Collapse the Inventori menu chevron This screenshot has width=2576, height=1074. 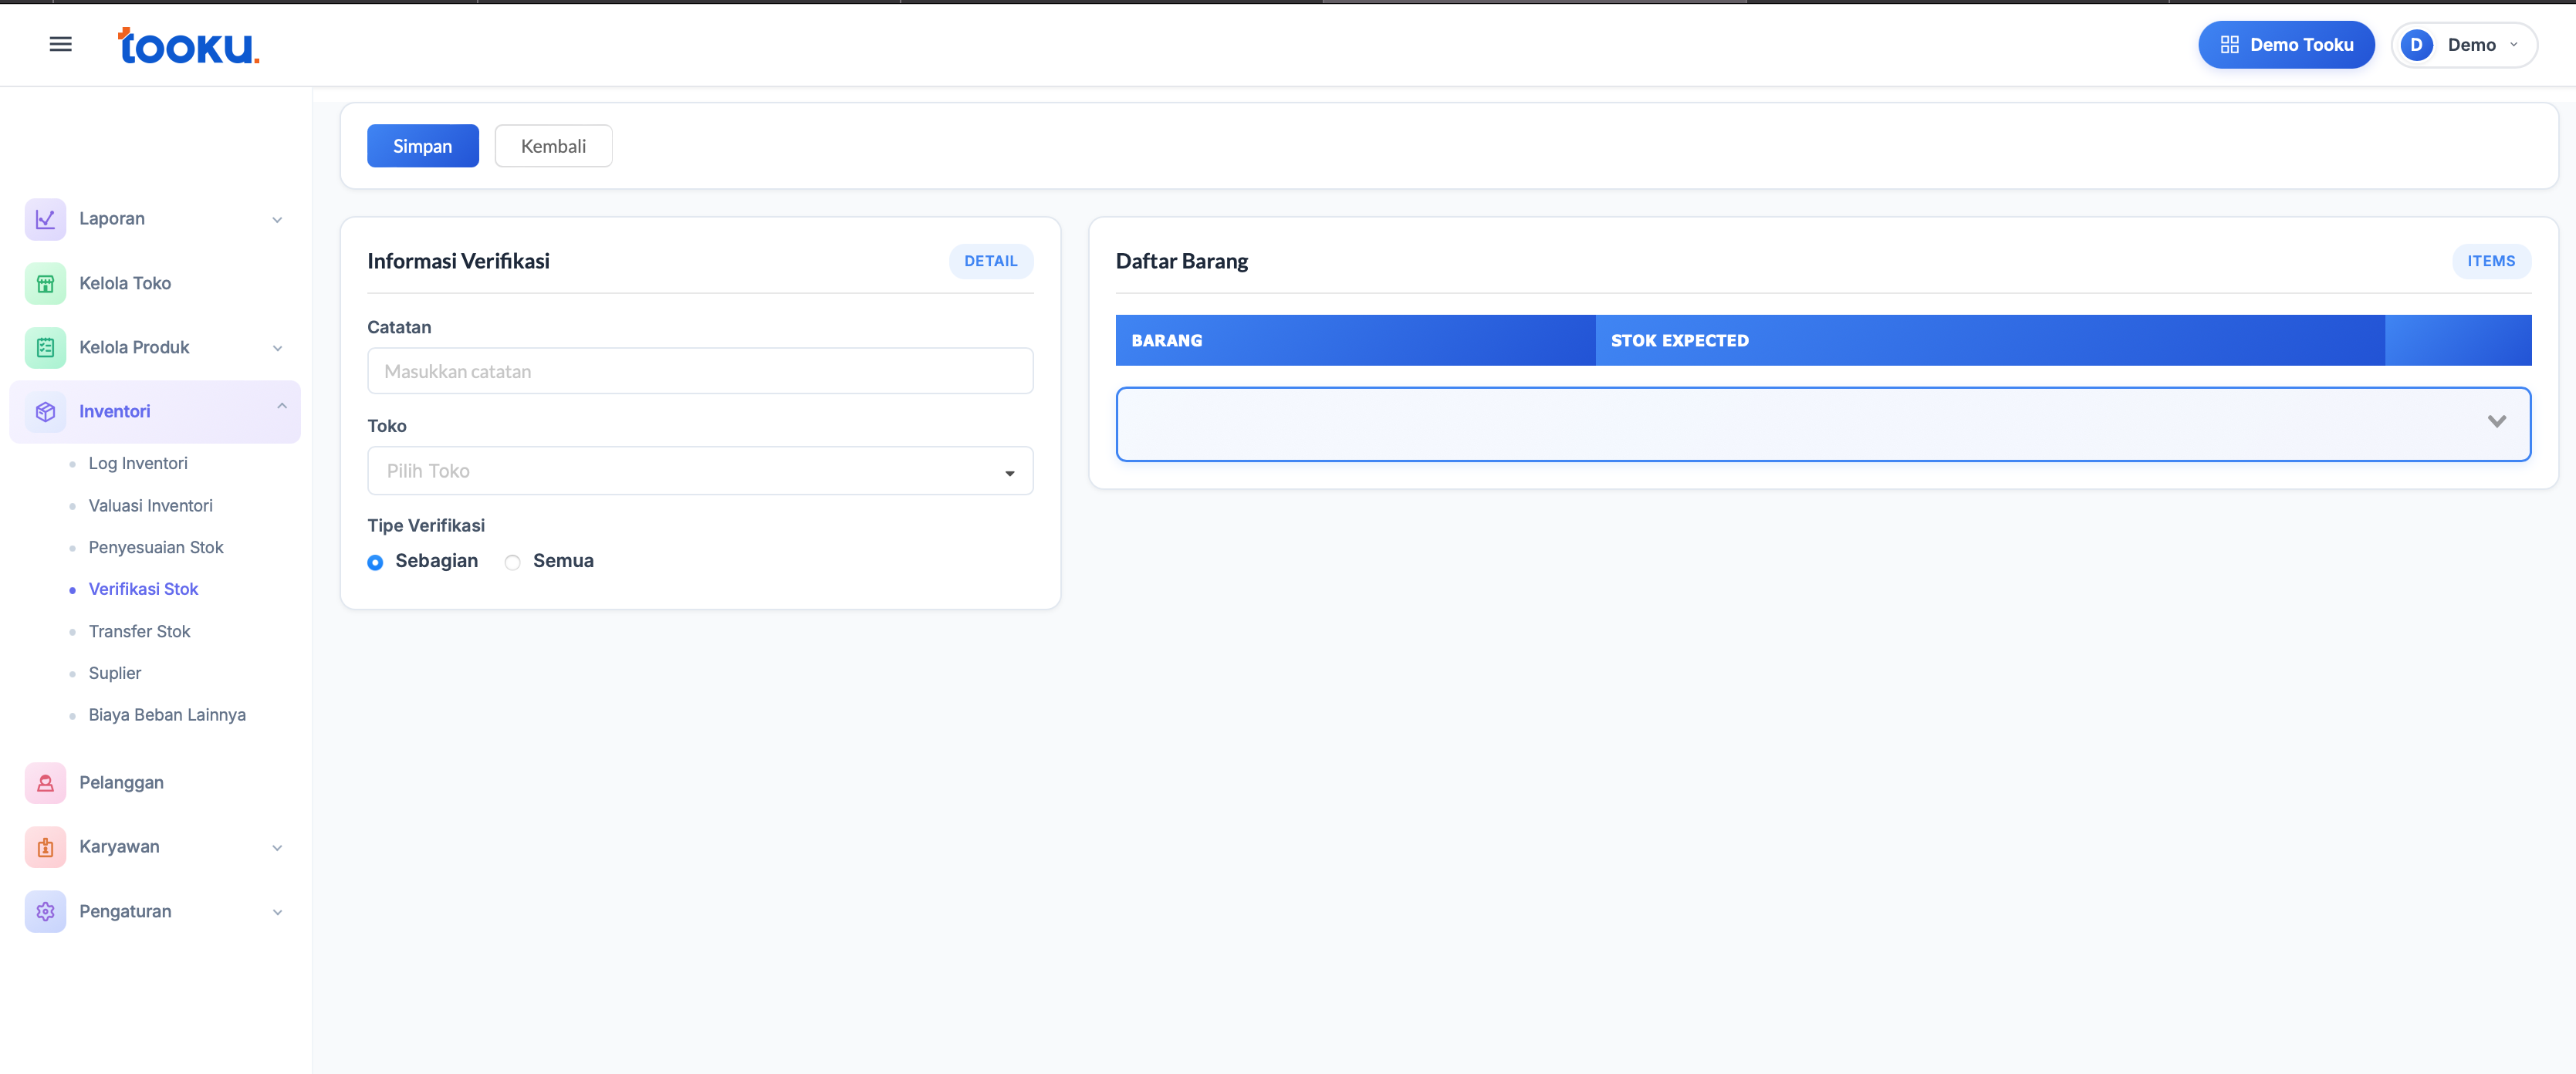point(282,406)
